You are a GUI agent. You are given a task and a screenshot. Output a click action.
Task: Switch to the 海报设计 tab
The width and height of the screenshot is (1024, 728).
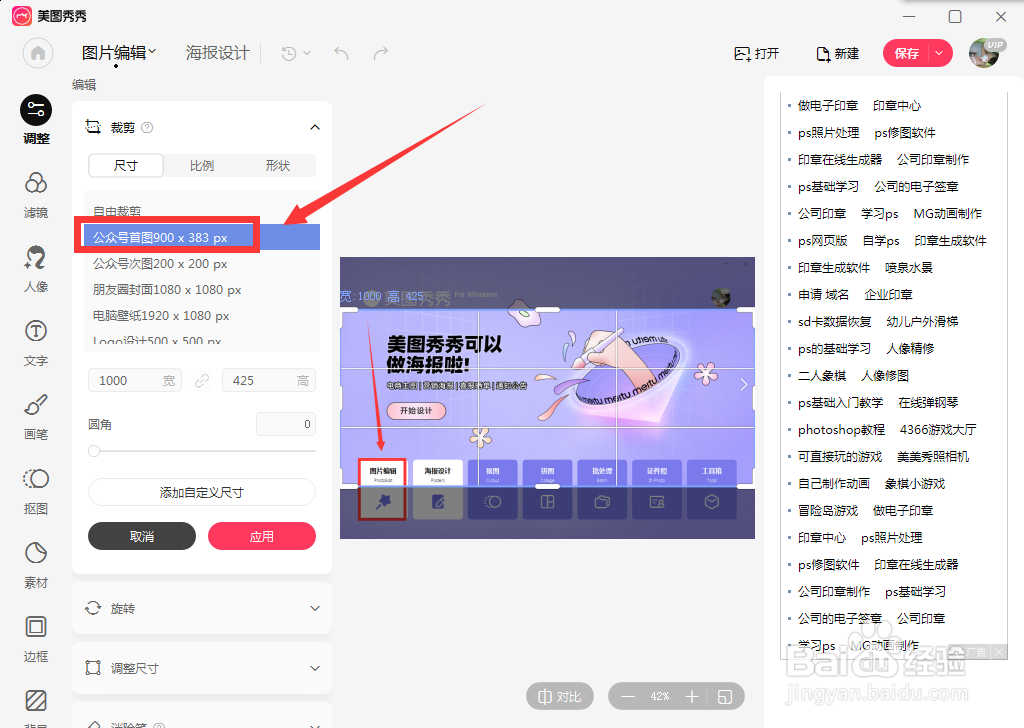(x=217, y=53)
